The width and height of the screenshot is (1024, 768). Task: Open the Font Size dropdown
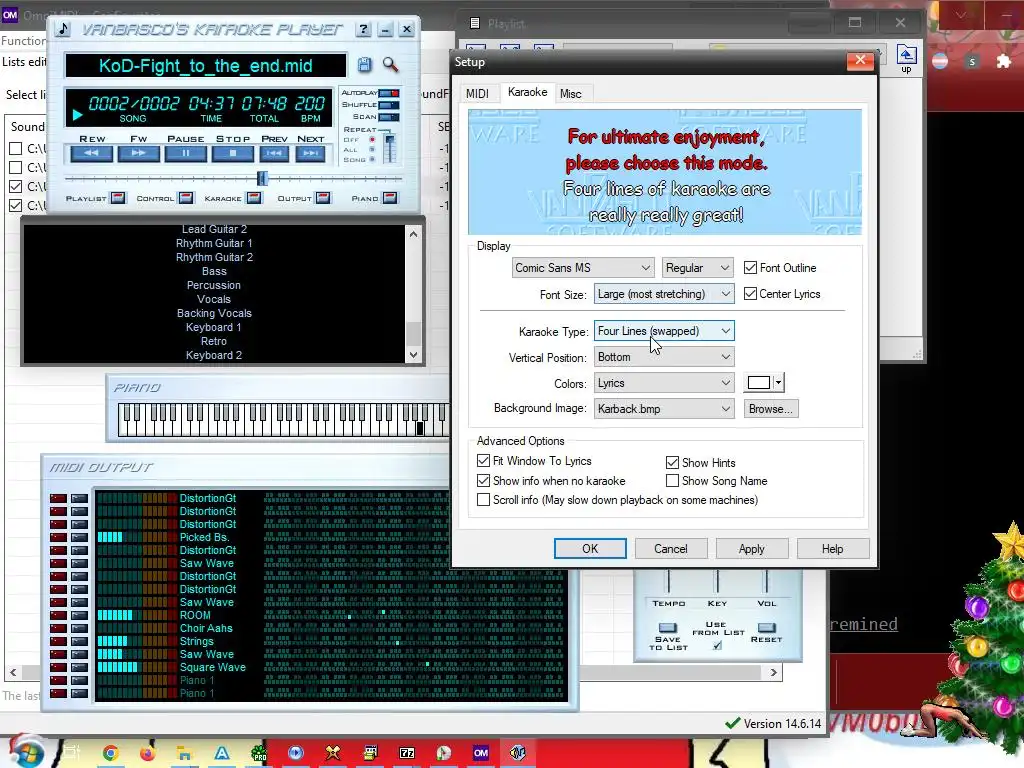tap(664, 294)
